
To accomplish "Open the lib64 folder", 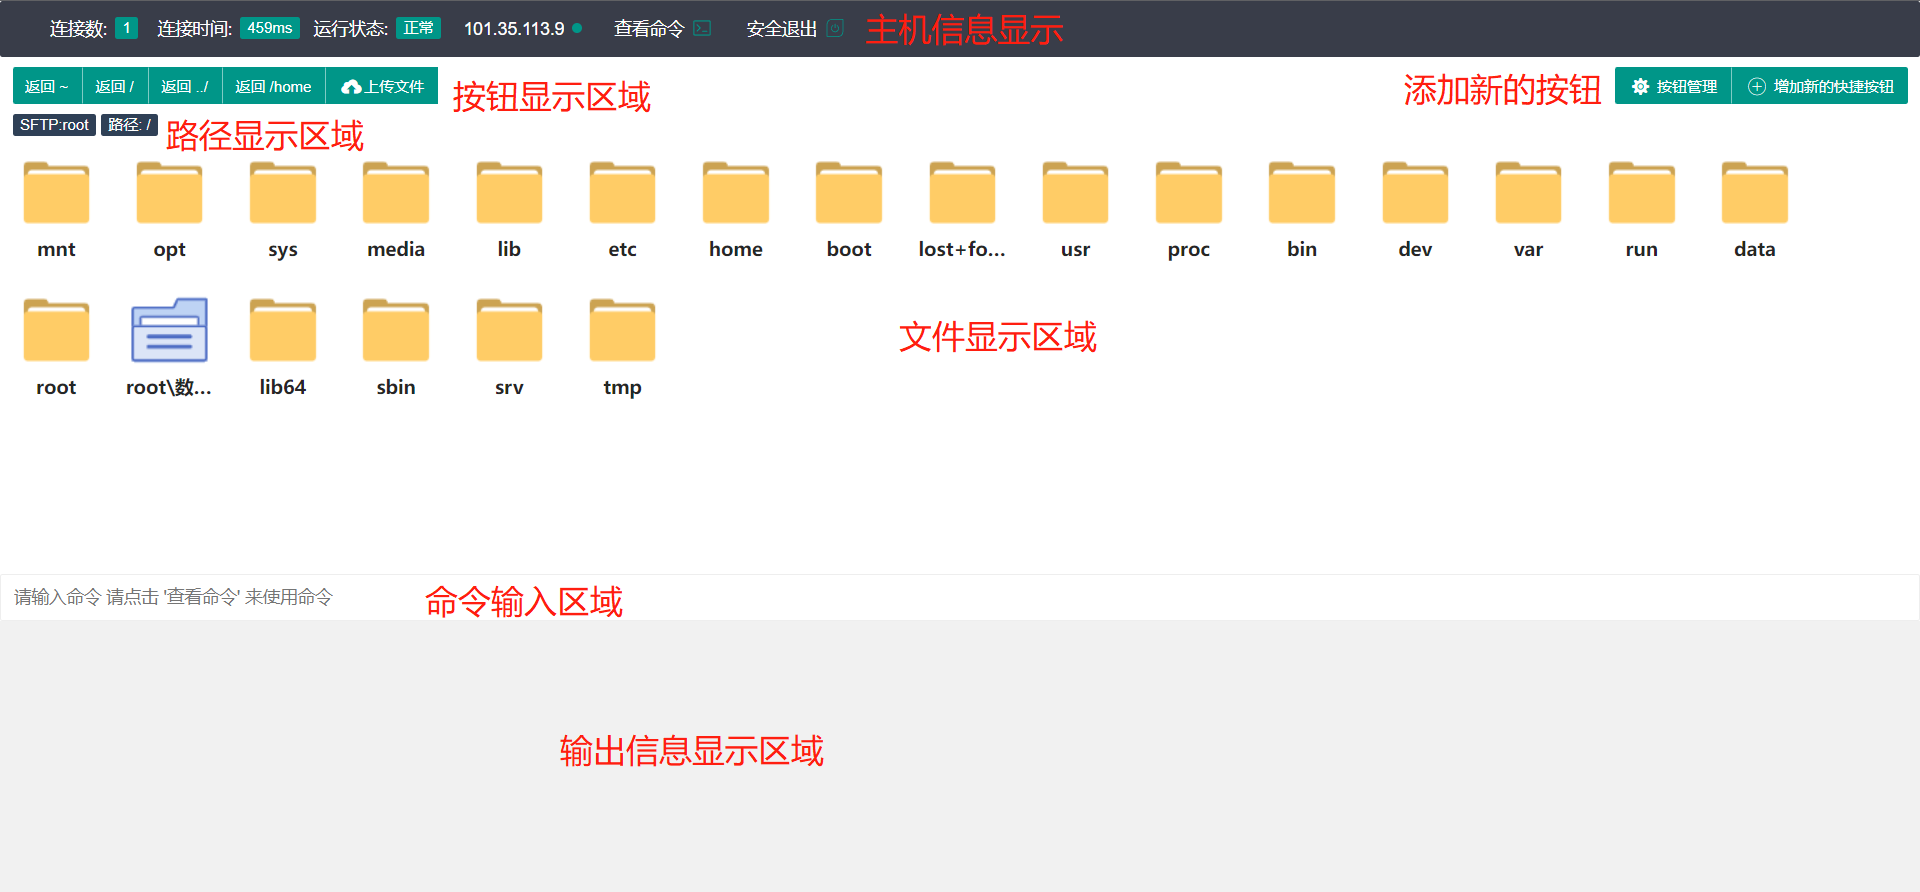I will 283,331.
